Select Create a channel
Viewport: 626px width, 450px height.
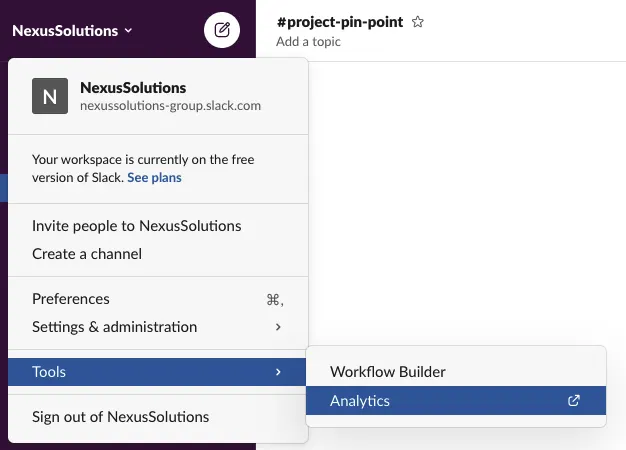(x=158, y=254)
